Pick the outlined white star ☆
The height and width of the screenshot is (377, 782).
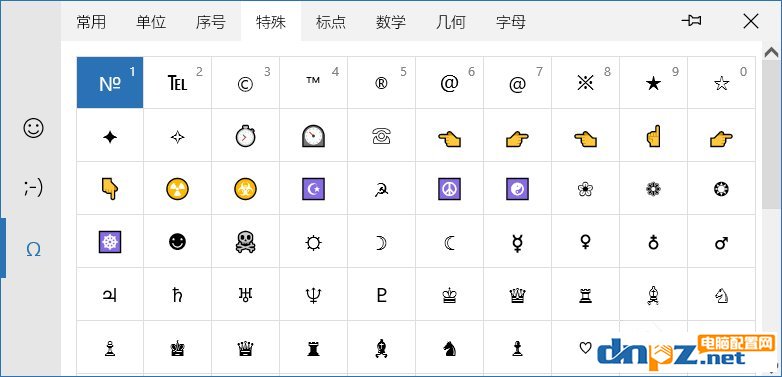[x=721, y=82]
